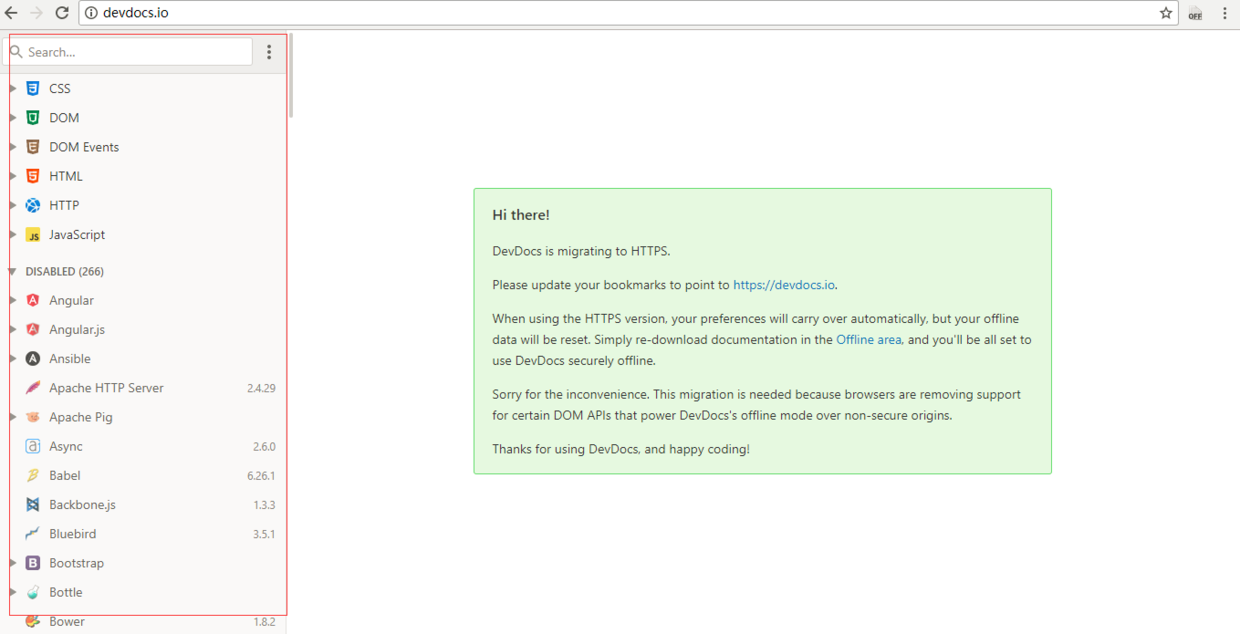Image resolution: width=1240 pixels, height=634 pixels.
Task: Focus the docs Search field
Action: [128, 52]
